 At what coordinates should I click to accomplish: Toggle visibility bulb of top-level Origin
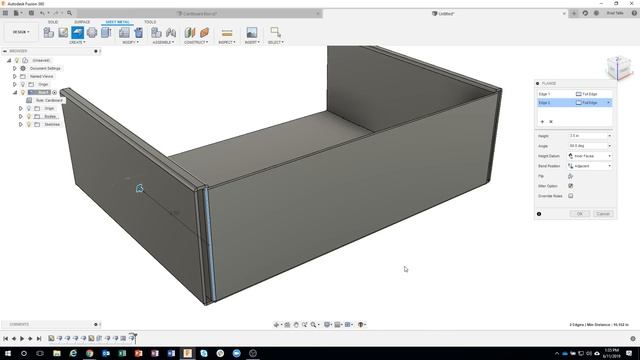coord(23,84)
